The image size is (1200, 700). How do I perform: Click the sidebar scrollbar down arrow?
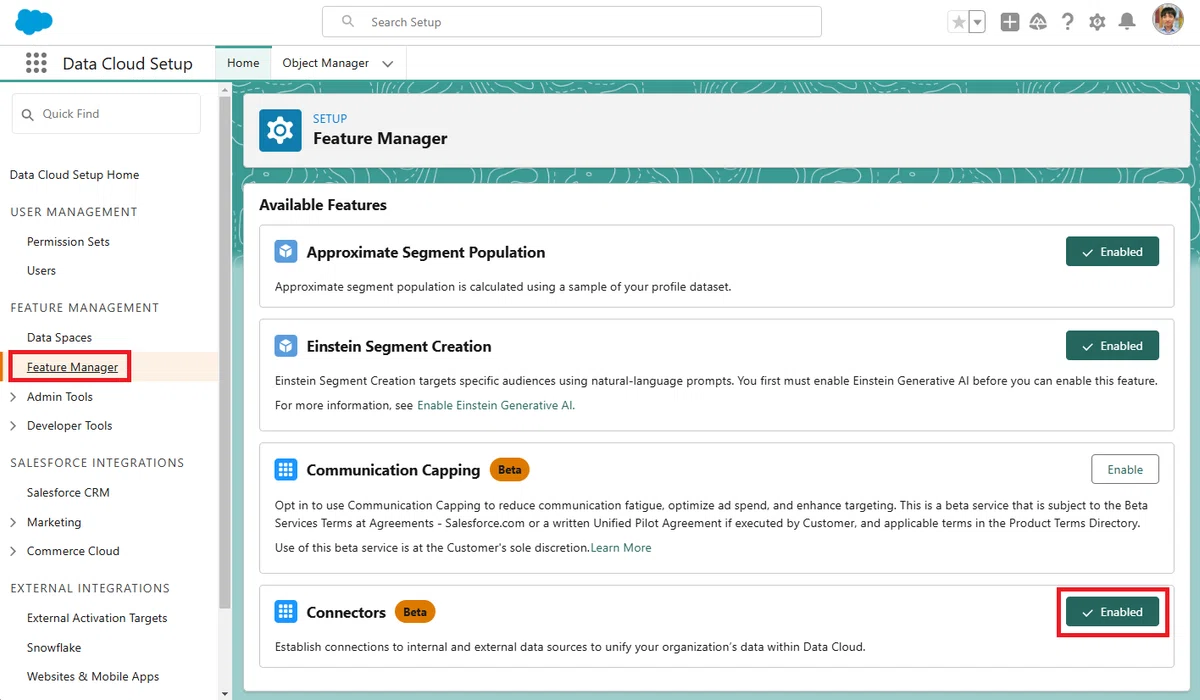click(x=224, y=693)
